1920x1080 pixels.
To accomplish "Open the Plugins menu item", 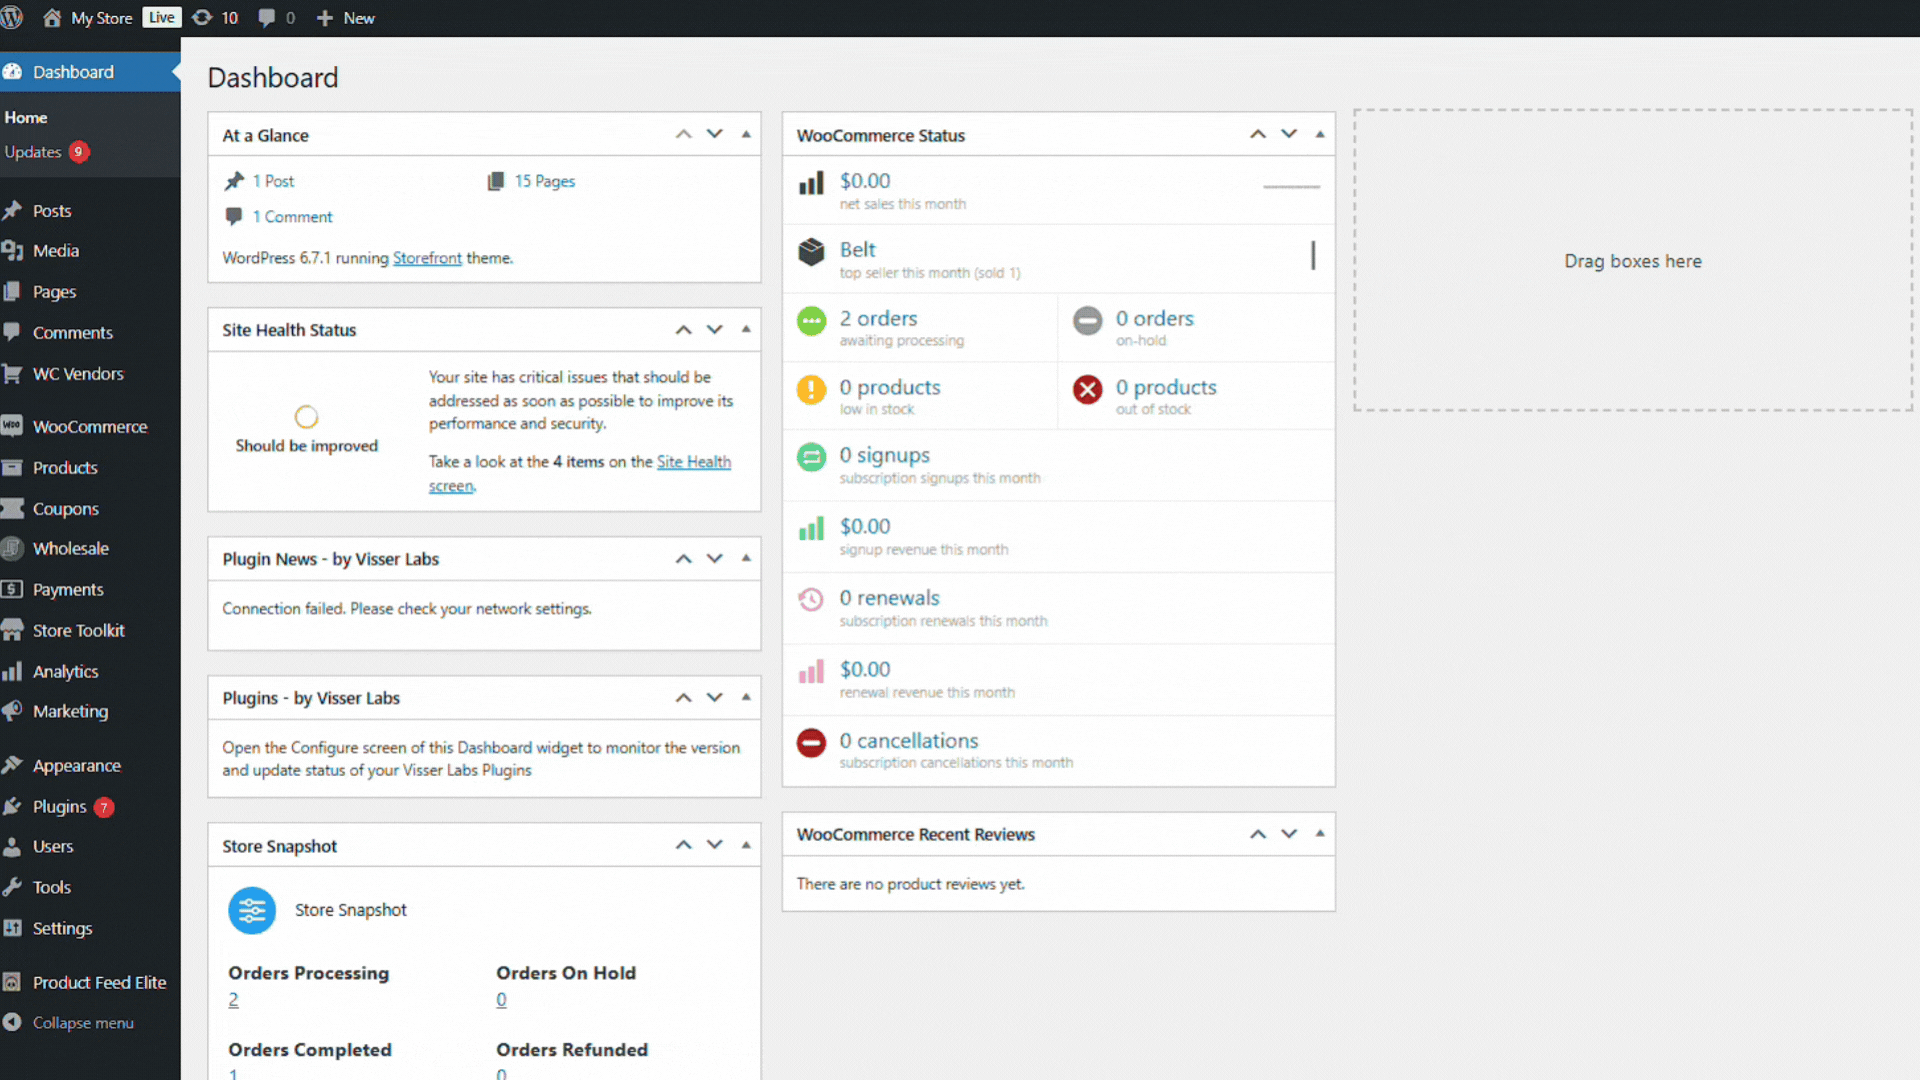I will click(59, 807).
